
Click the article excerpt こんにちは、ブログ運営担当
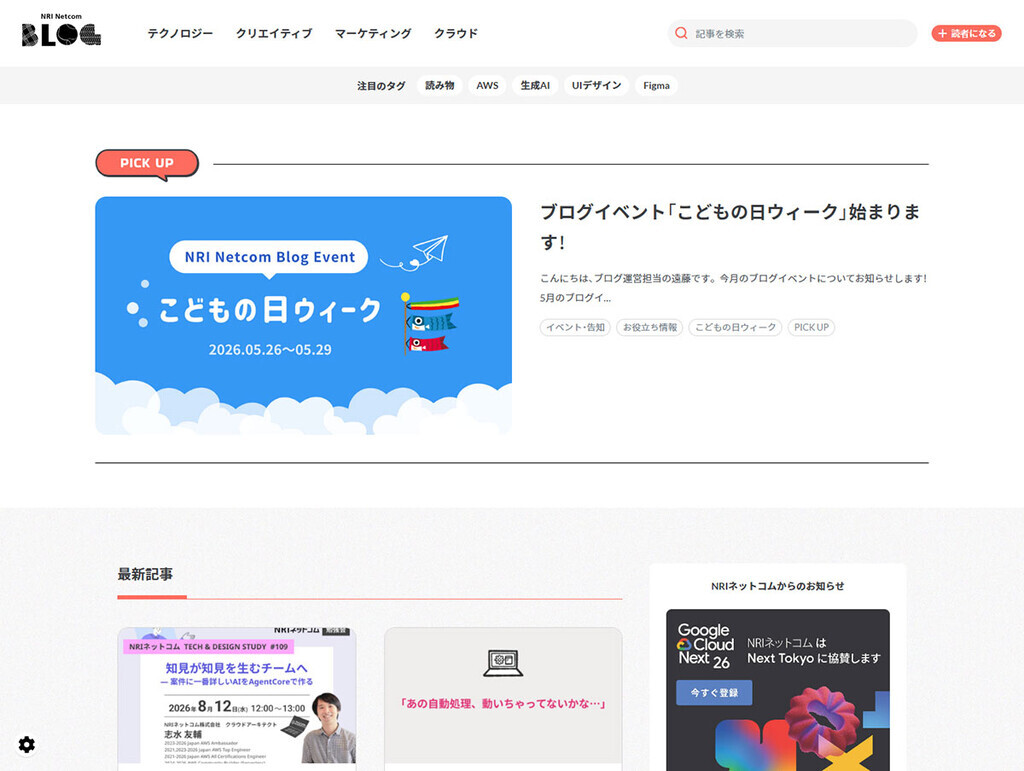733,287
